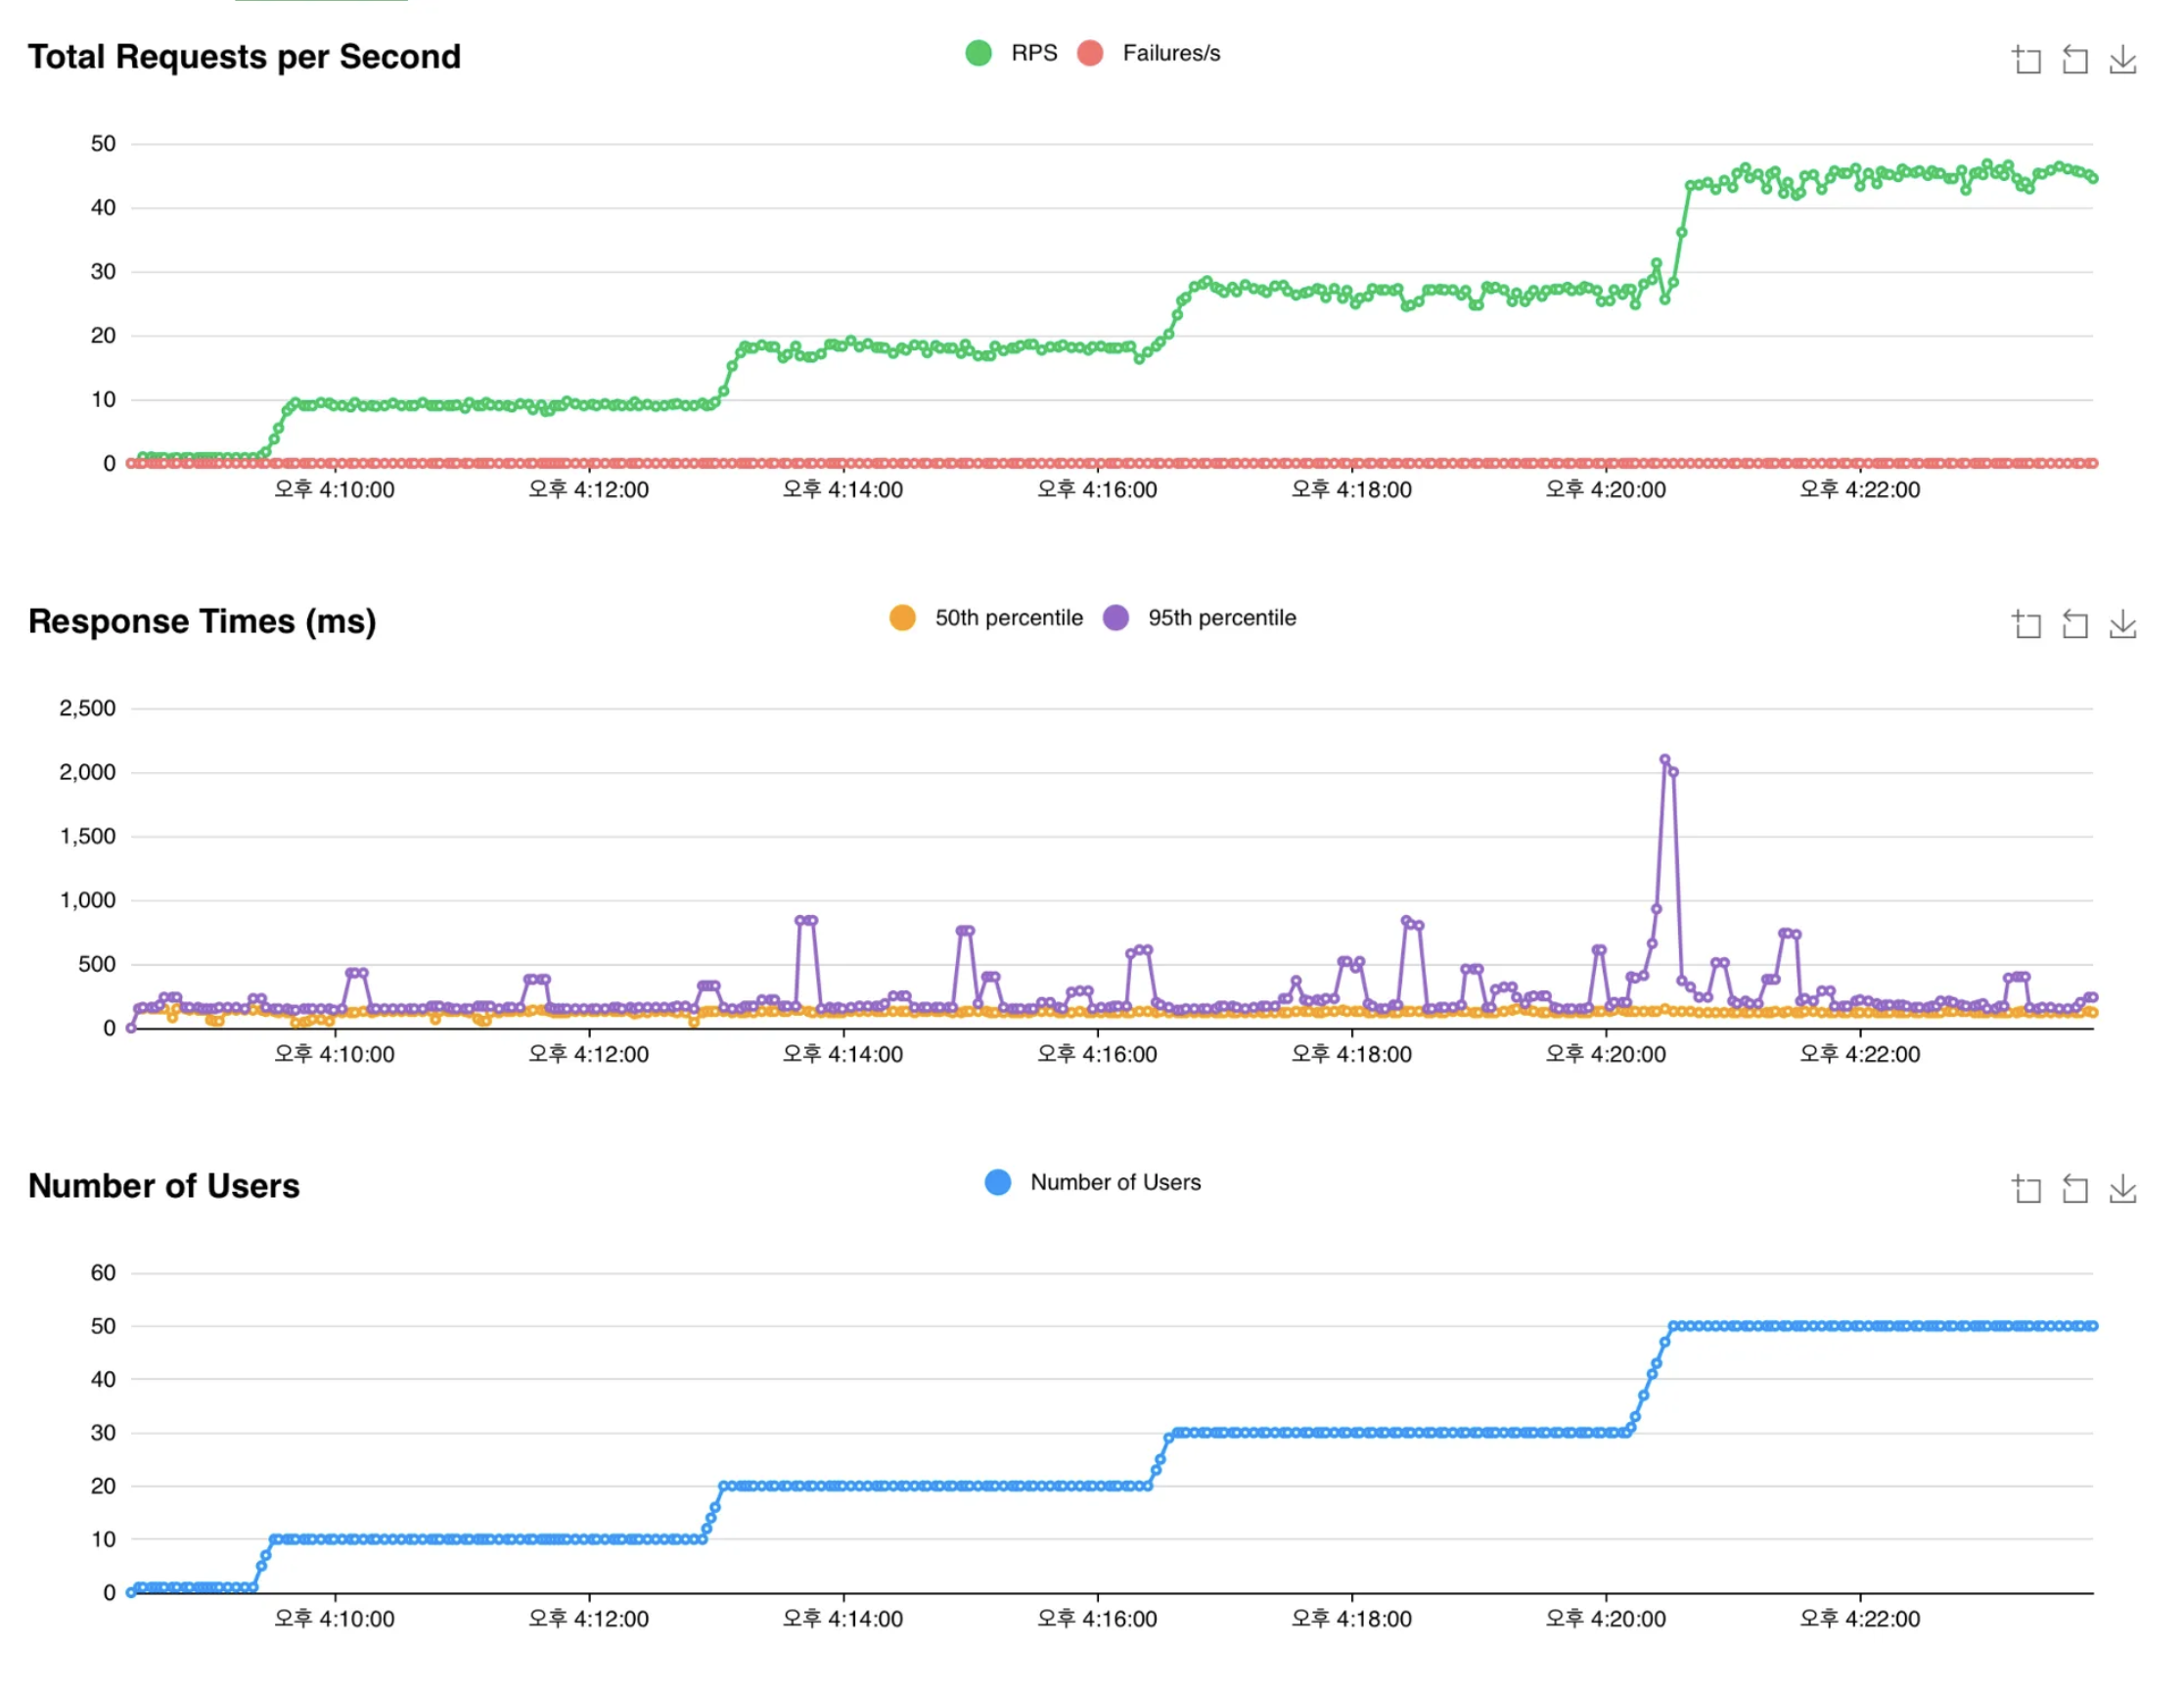The width and height of the screenshot is (2184, 1695).
Task: Hide Failures/s series via legend
Action: pos(1171,53)
